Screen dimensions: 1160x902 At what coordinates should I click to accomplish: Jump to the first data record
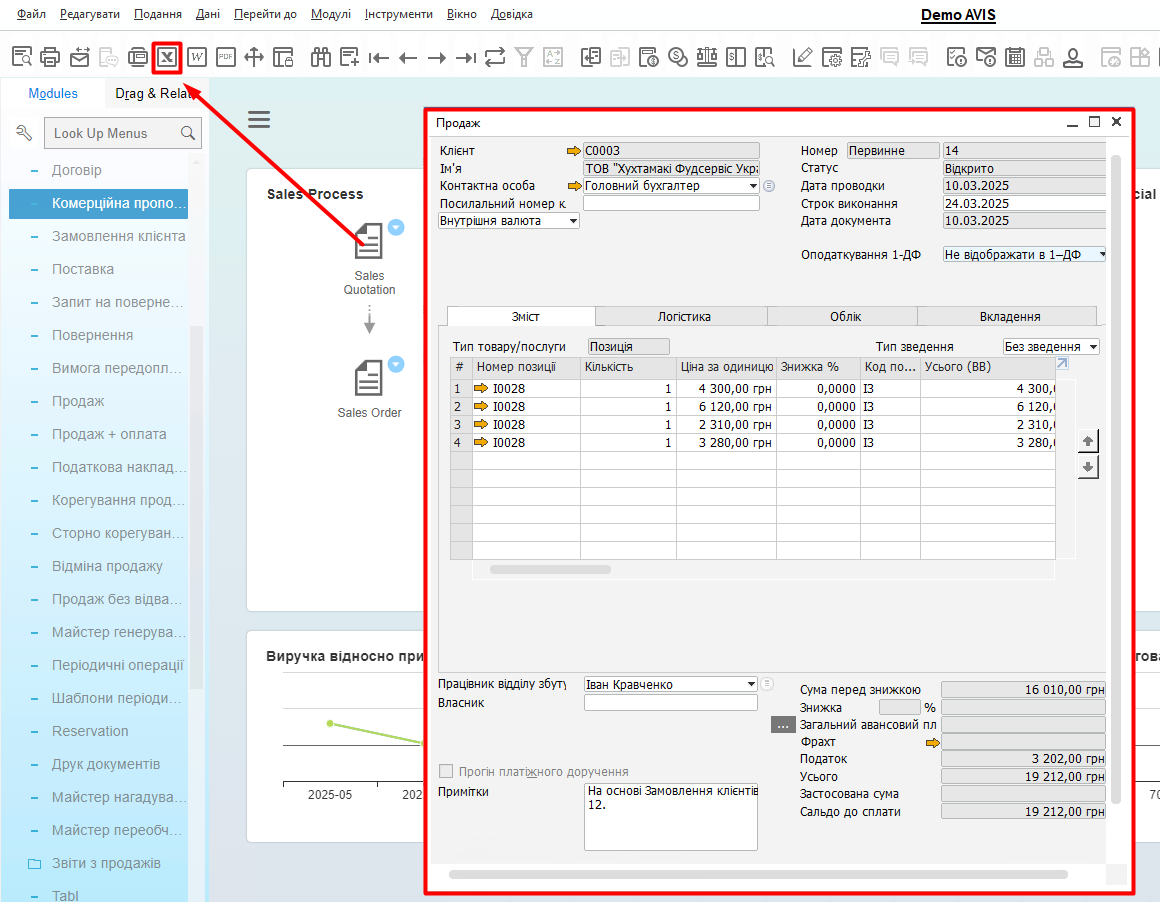point(378,57)
